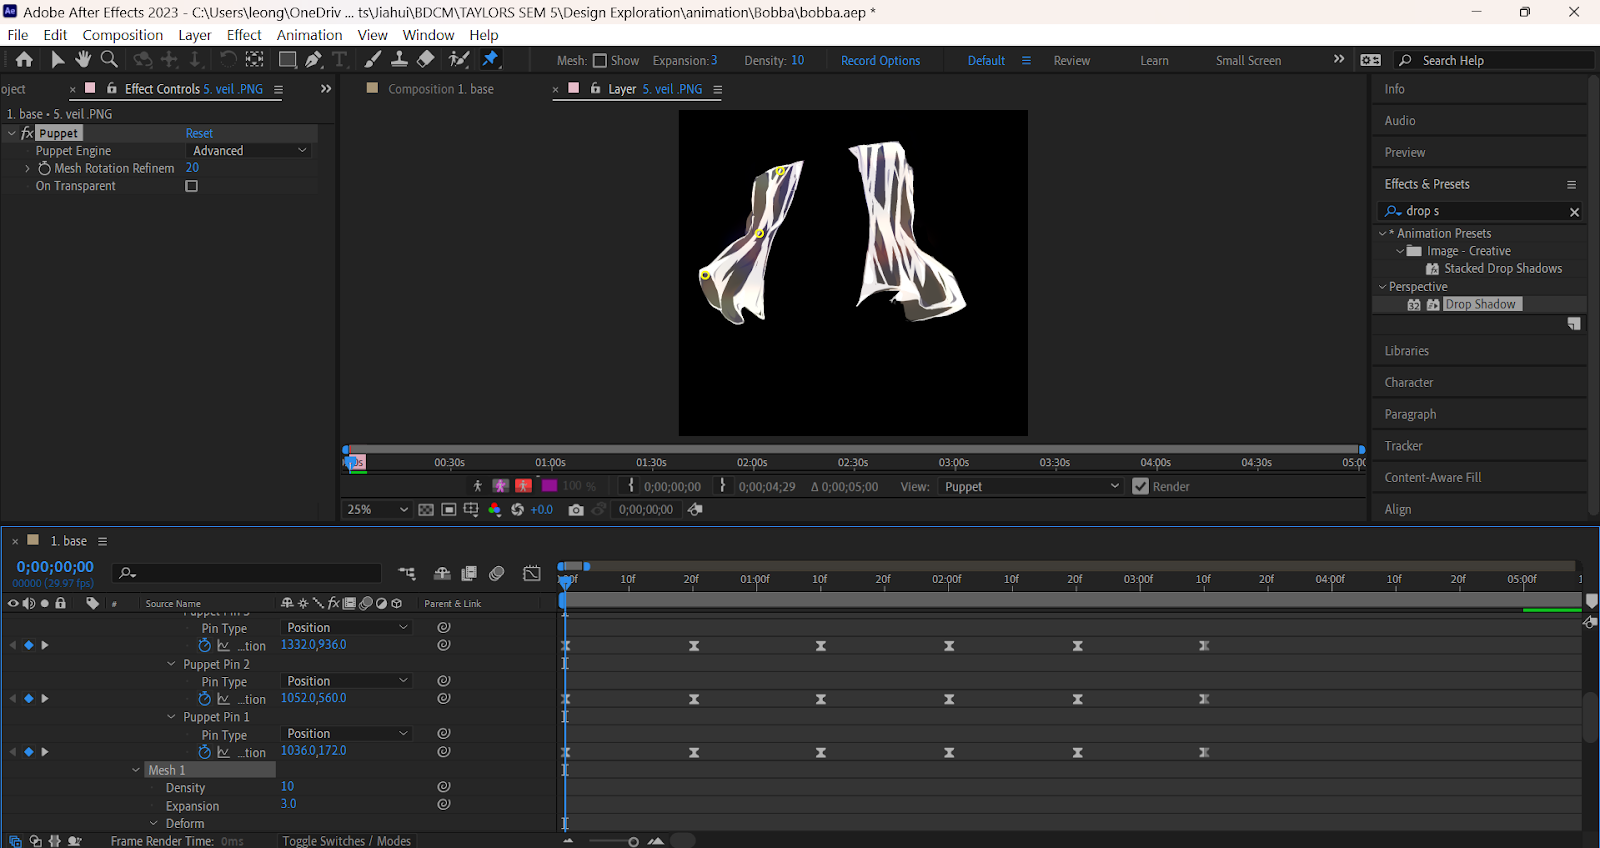Expand Mesh Rotation Refinement property
Viewport: 1600px width, 848px height.
coord(27,169)
